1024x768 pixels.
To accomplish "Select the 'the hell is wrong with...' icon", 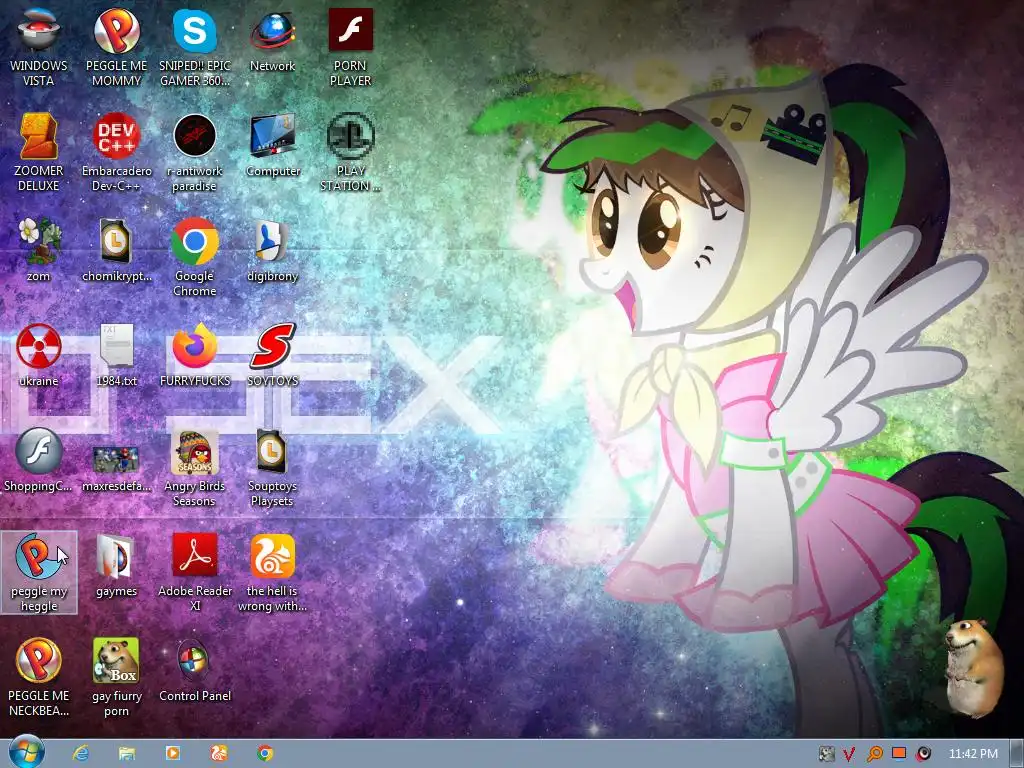I will coord(272,573).
